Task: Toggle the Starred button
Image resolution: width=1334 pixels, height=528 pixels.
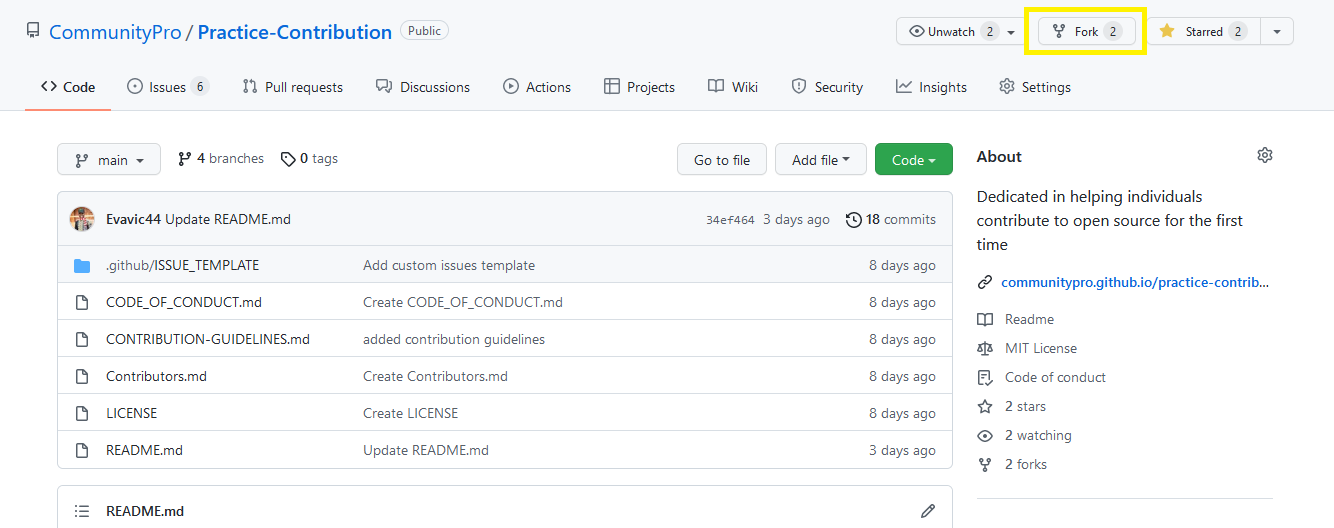Action: pyautogui.click(x=1203, y=31)
